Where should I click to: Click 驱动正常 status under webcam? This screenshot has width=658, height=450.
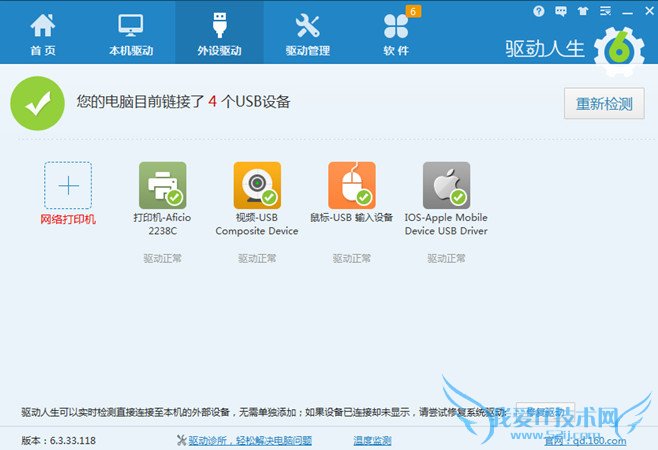[x=257, y=258]
